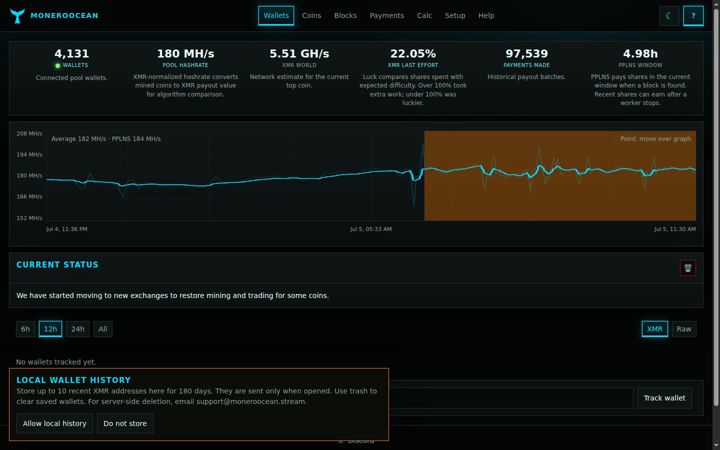The height and width of the screenshot is (450, 720).
Task: Select the 12h time range
Action: [x=51, y=329]
